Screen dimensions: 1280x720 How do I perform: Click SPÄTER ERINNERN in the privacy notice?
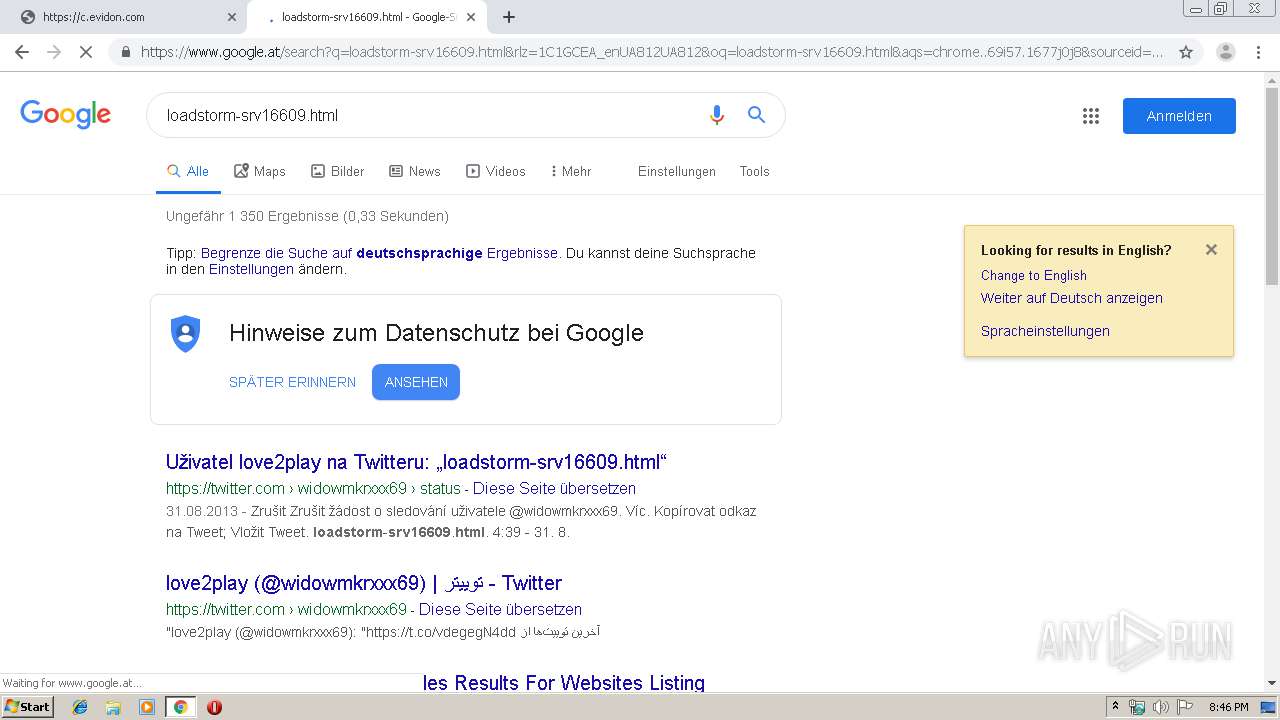tap(292, 382)
